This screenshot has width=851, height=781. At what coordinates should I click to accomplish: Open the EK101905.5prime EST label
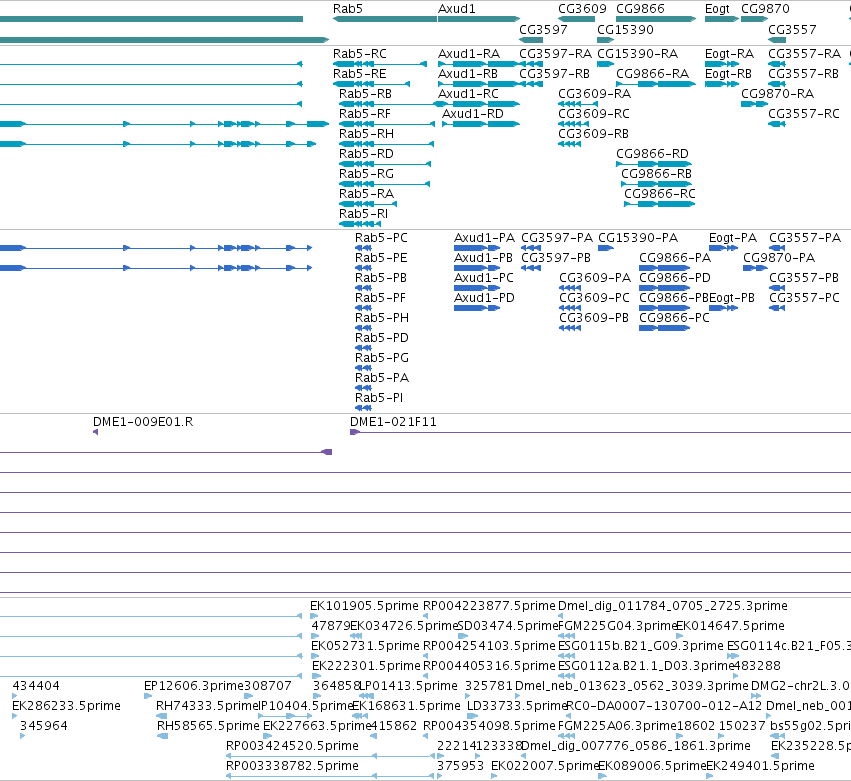coord(364,606)
